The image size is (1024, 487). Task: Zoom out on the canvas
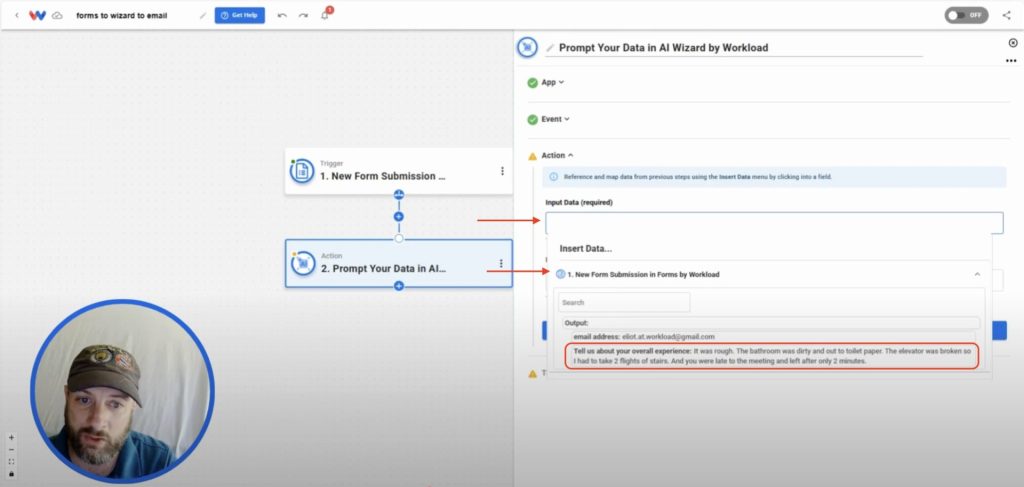(11, 450)
